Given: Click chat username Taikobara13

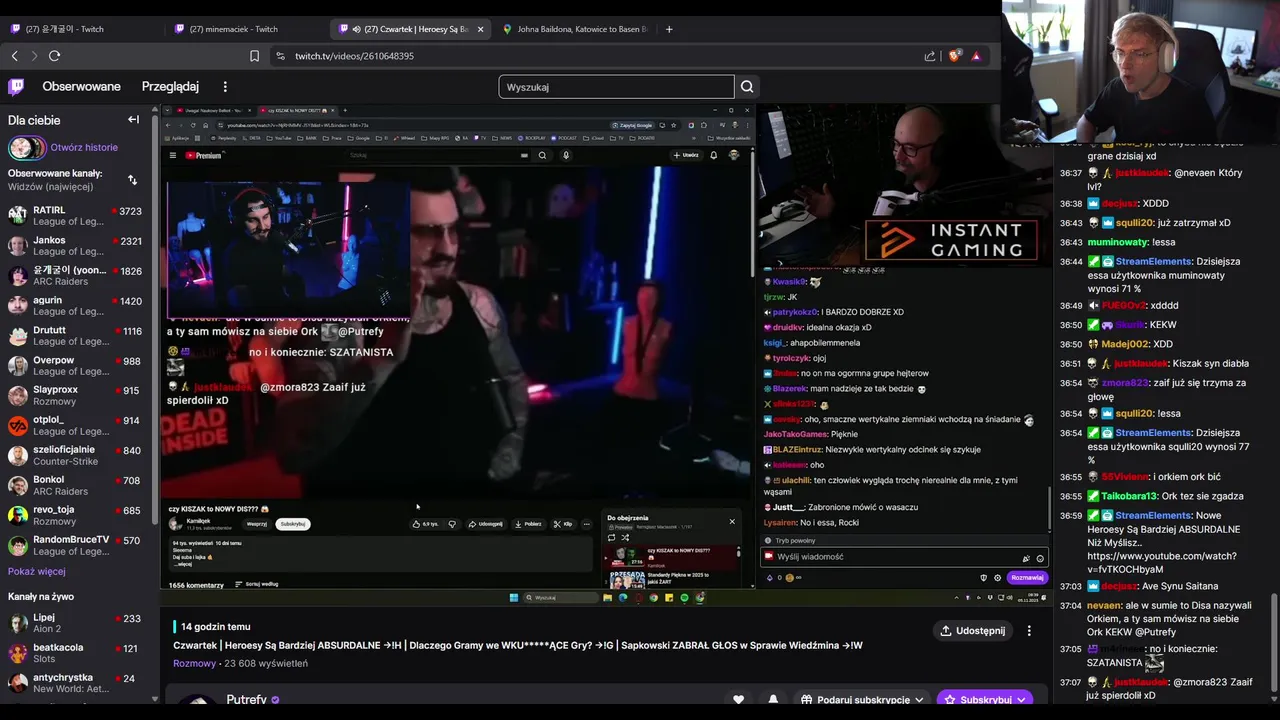Looking at the screenshot, I should [1130, 496].
